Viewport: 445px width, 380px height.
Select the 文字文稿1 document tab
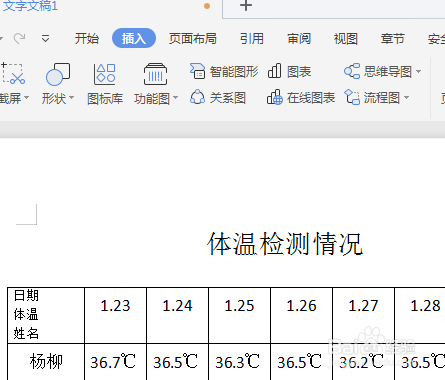coord(30,6)
